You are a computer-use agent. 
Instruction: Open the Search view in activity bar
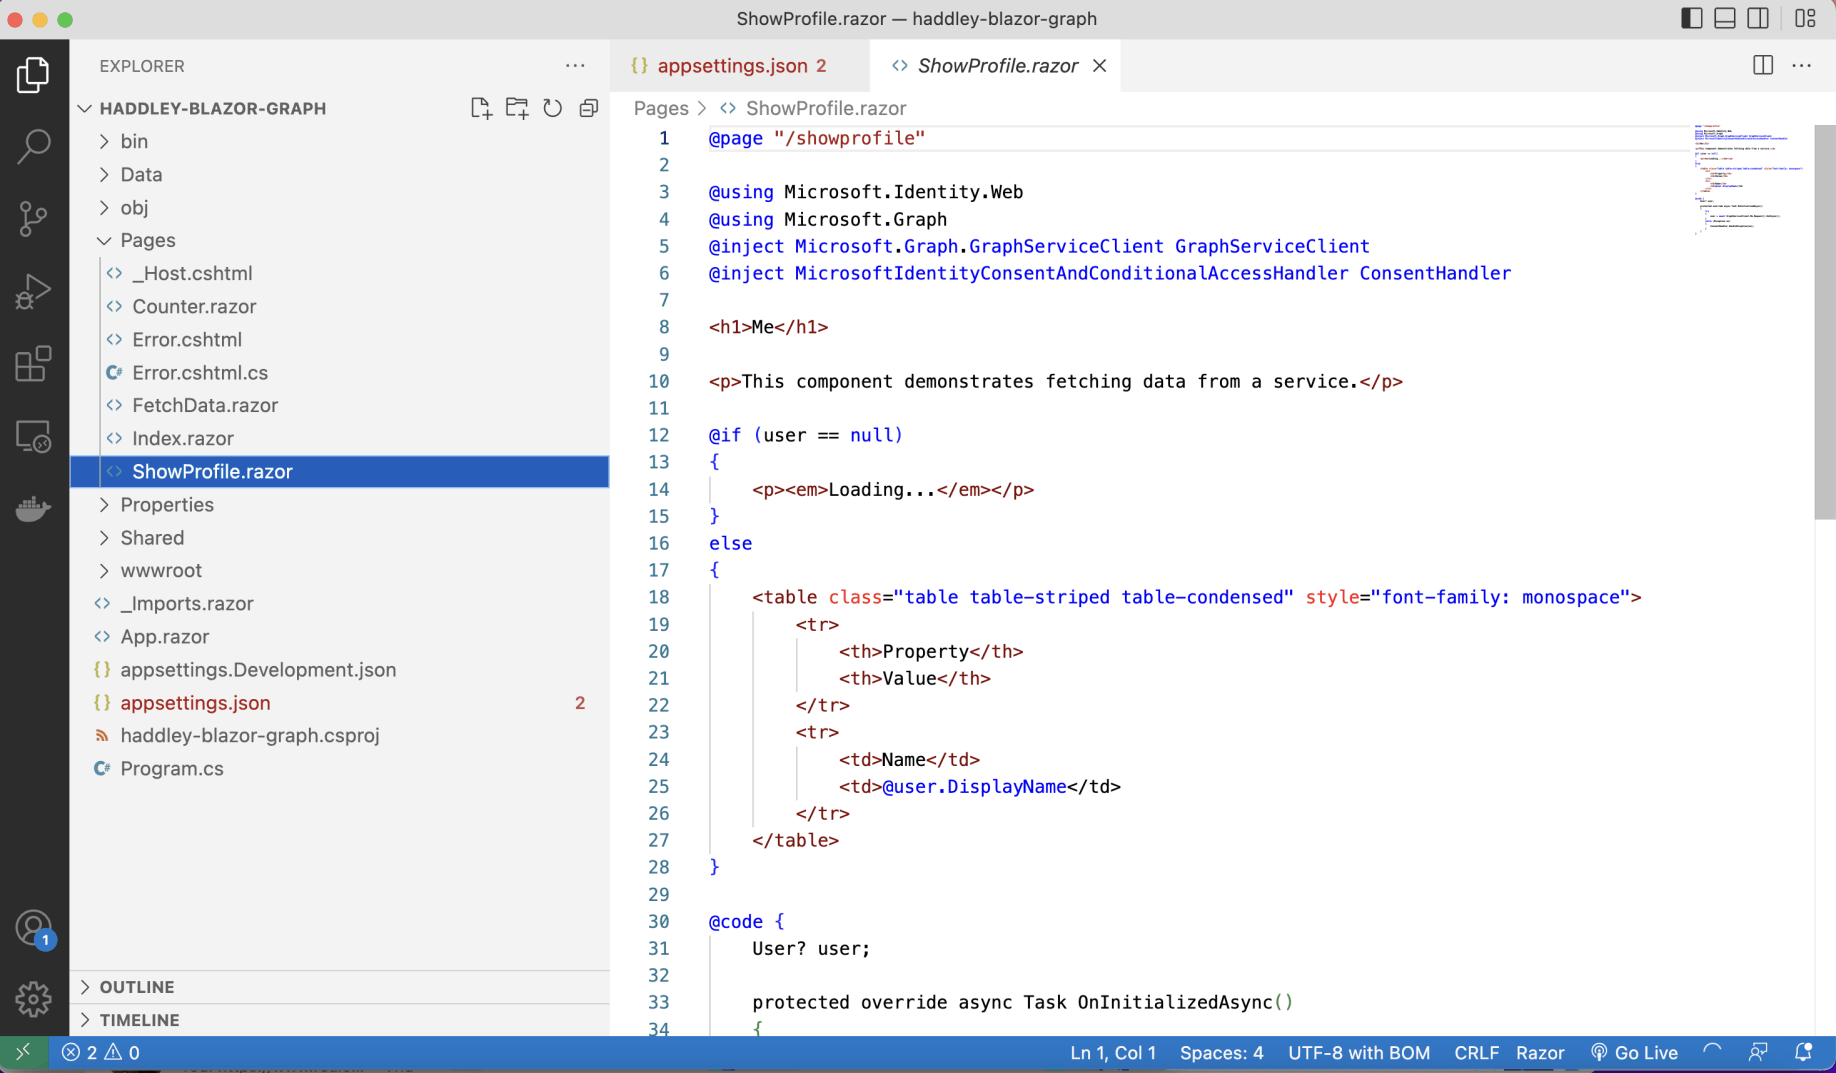tap(34, 146)
